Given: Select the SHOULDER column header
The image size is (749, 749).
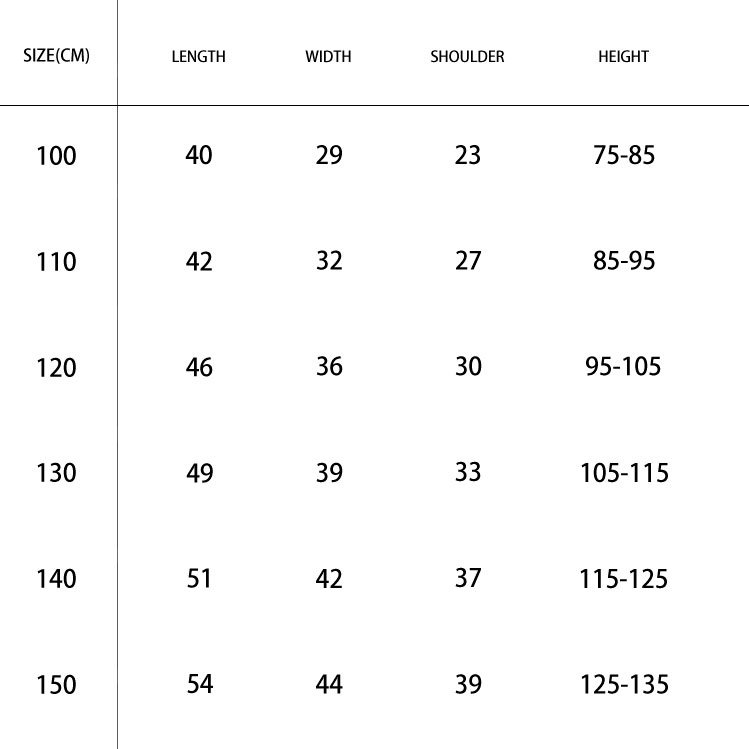Looking at the screenshot, I should [x=467, y=57].
